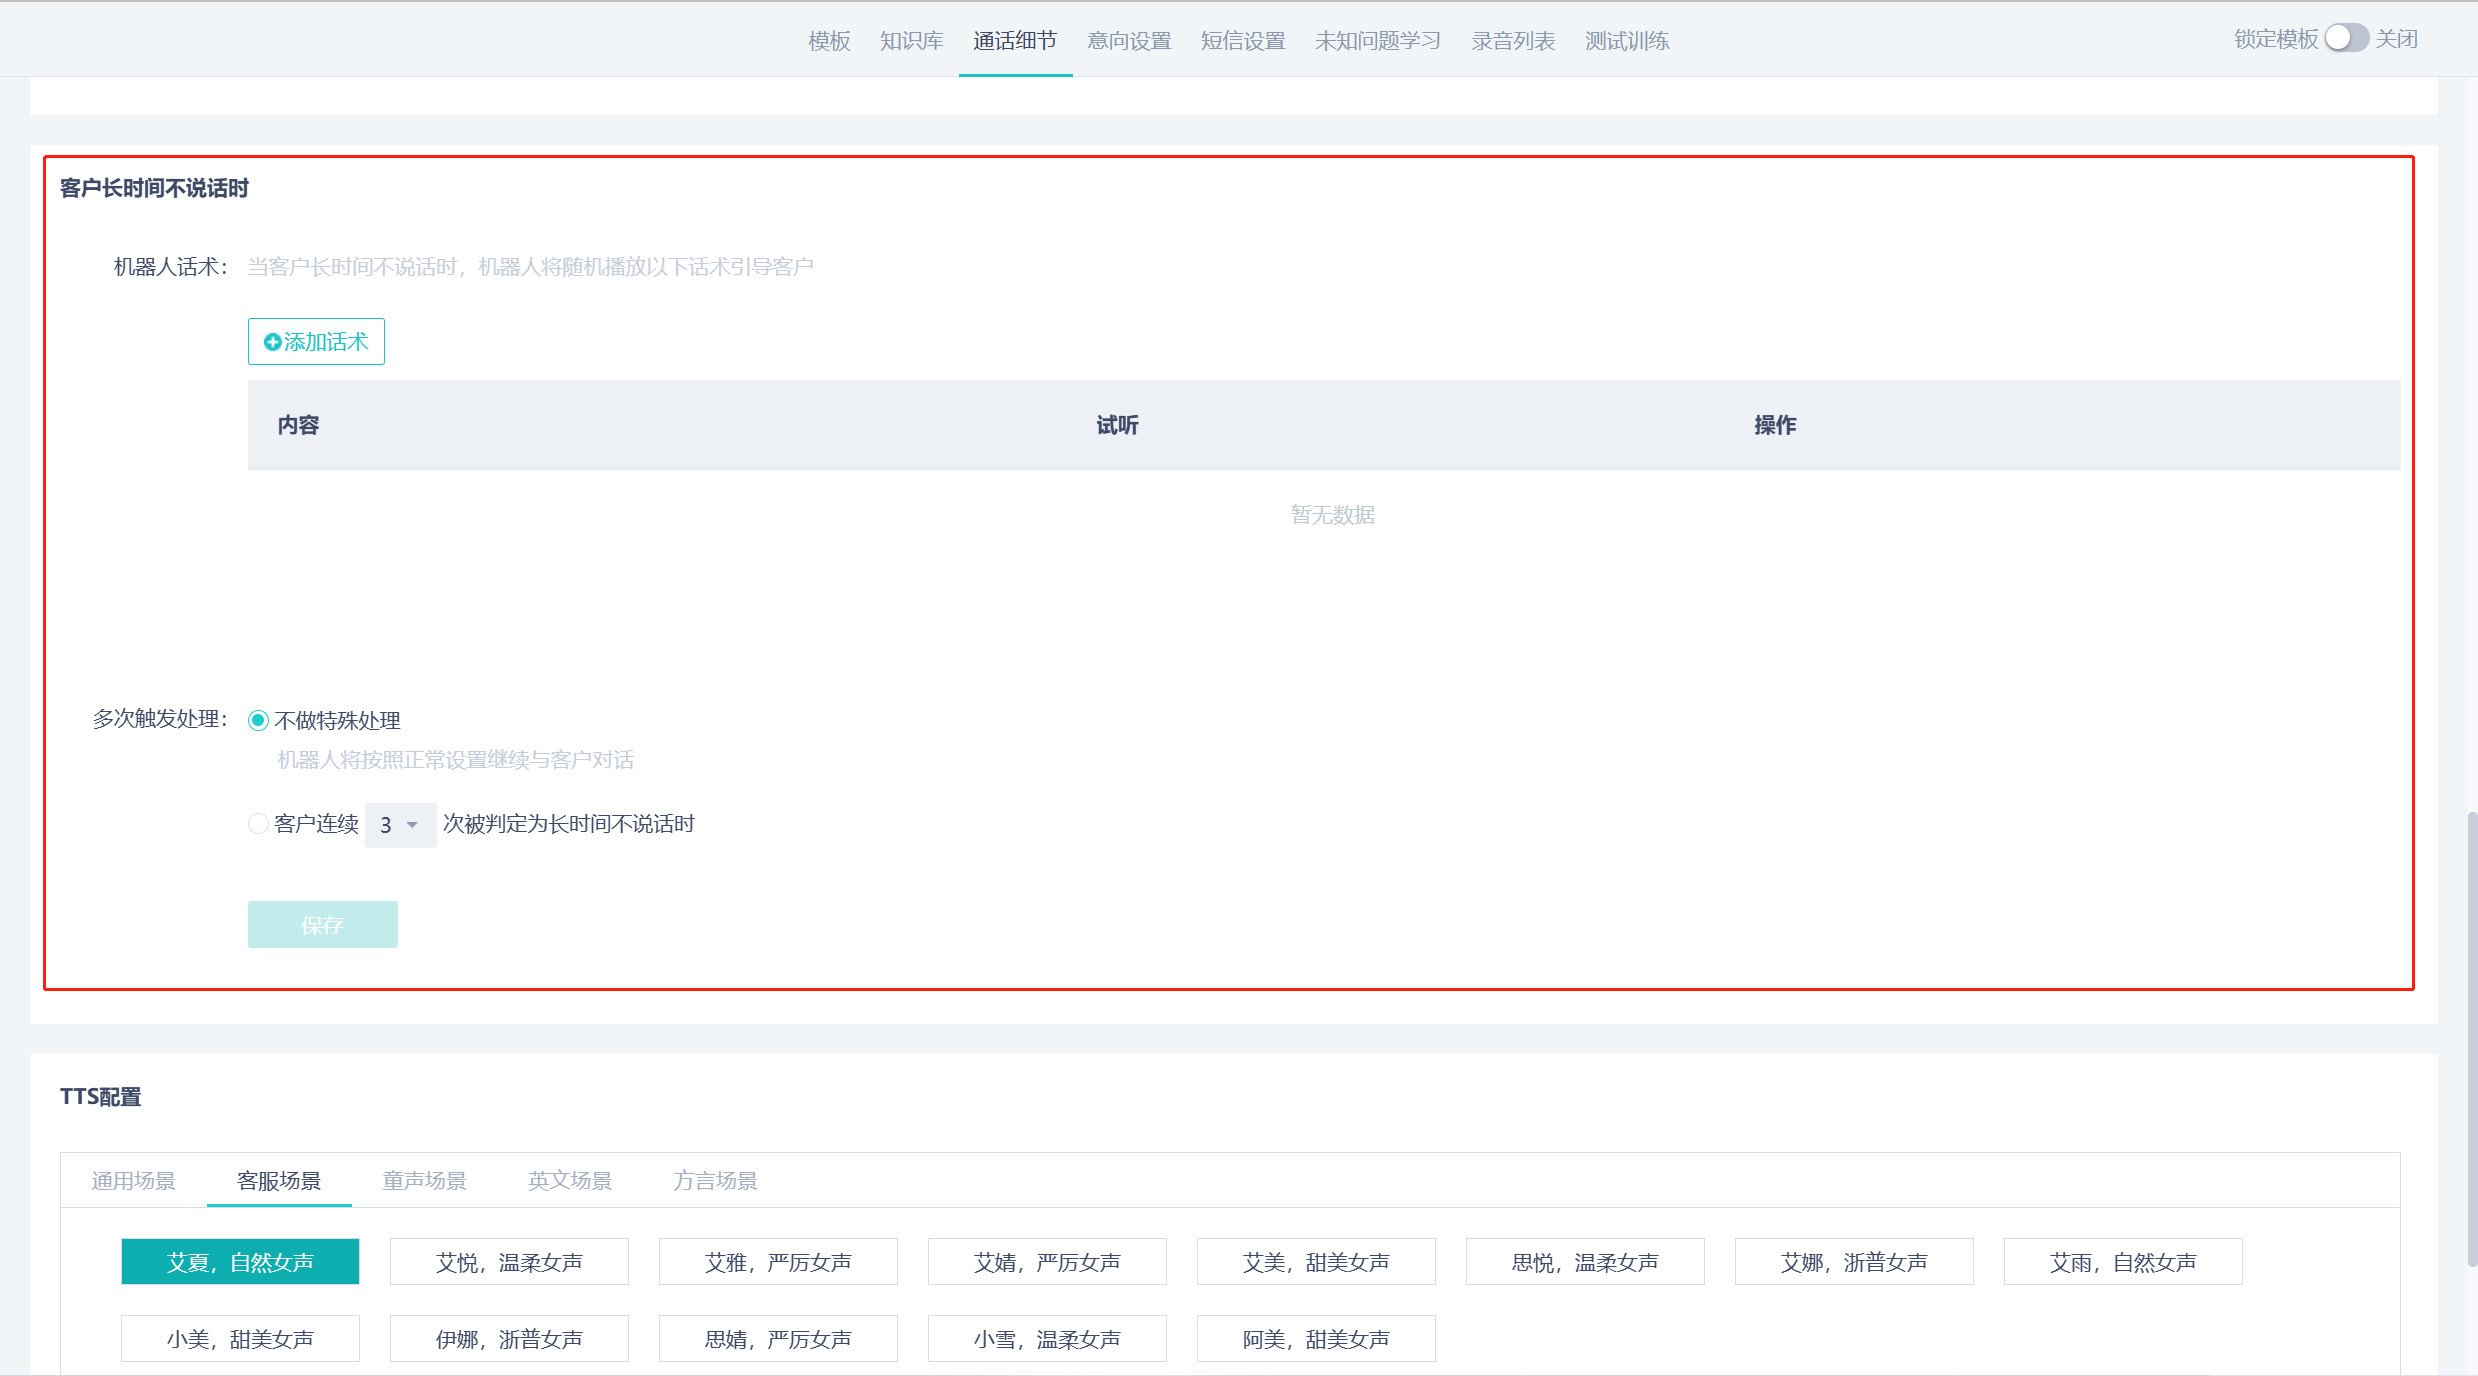Switch to the 方言场景 TTS tab
This screenshot has width=2478, height=1376.
(715, 1181)
